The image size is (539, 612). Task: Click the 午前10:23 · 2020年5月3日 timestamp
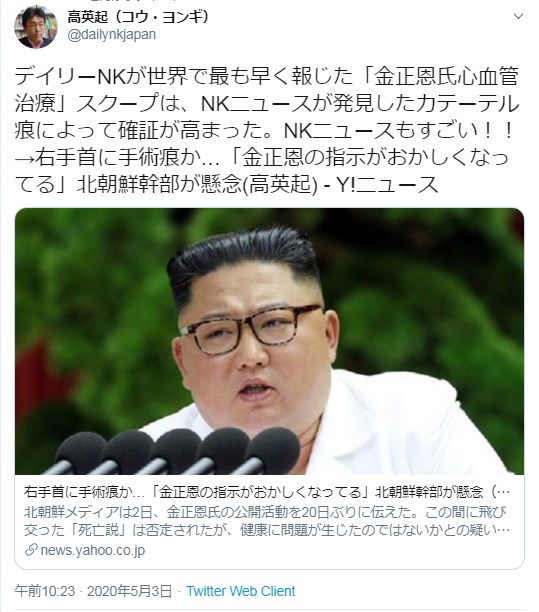[93, 591]
